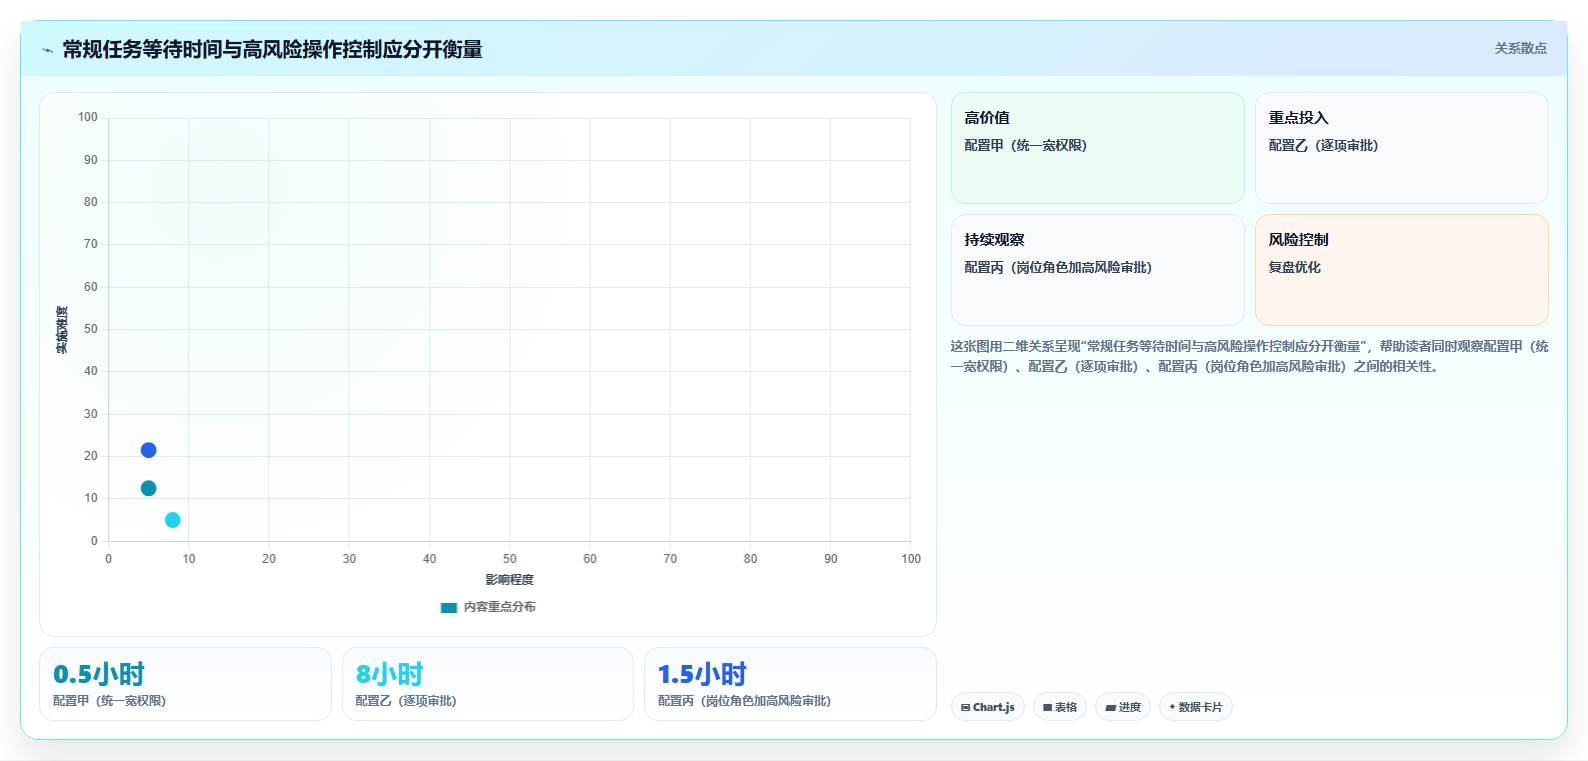Click 配置丙 label under 1.5小时

pos(744,701)
